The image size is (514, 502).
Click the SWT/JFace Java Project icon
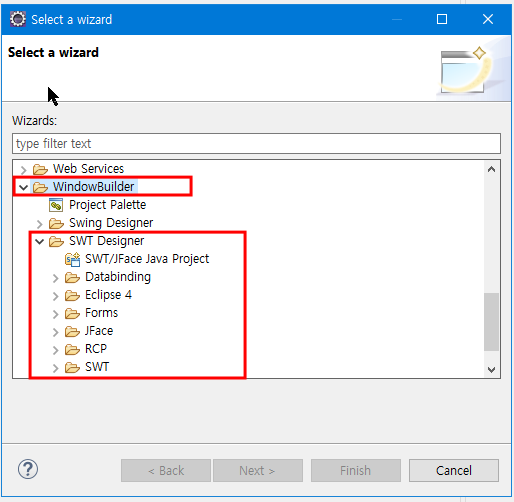point(73,259)
